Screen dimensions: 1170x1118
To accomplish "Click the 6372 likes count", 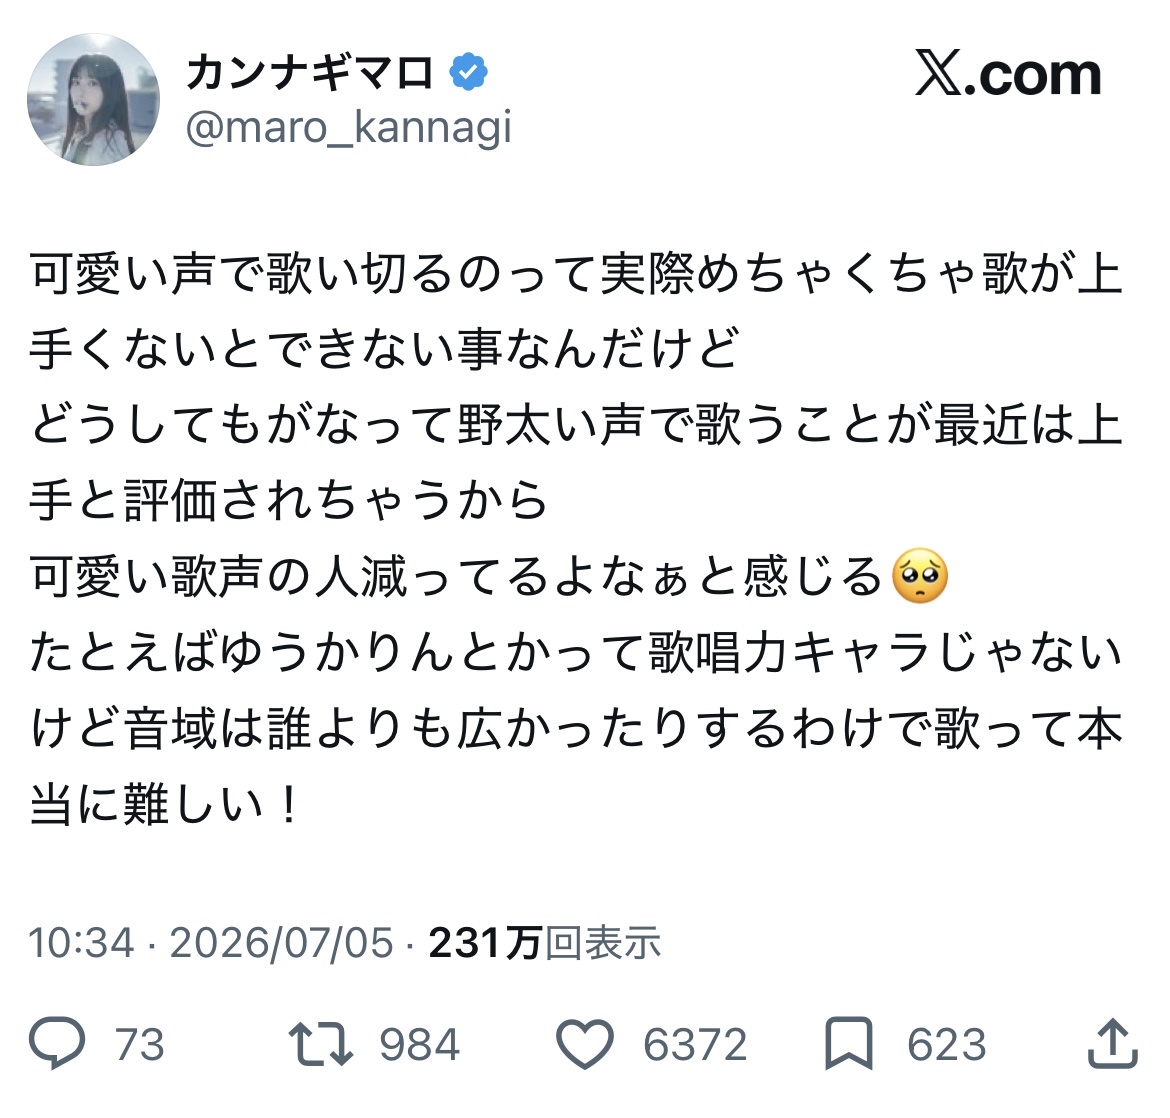I will [695, 1044].
